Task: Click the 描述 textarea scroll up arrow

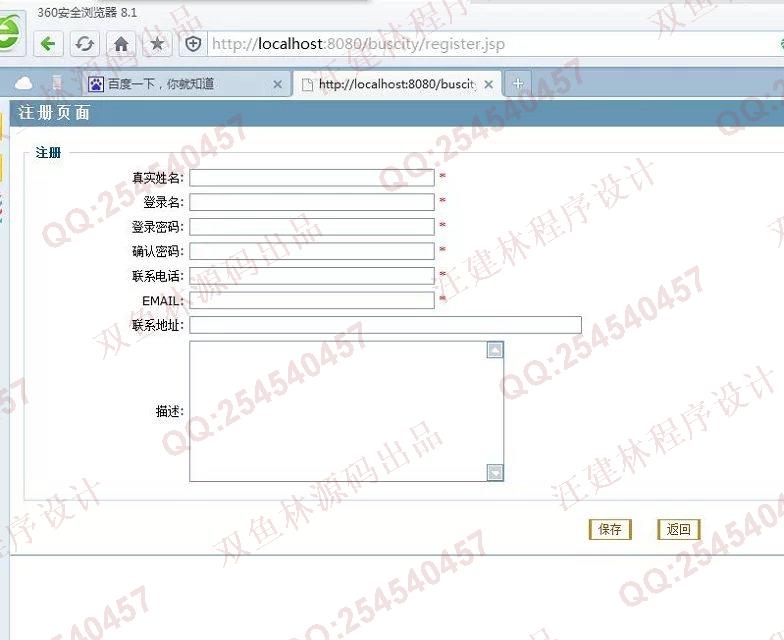Action: [x=495, y=350]
